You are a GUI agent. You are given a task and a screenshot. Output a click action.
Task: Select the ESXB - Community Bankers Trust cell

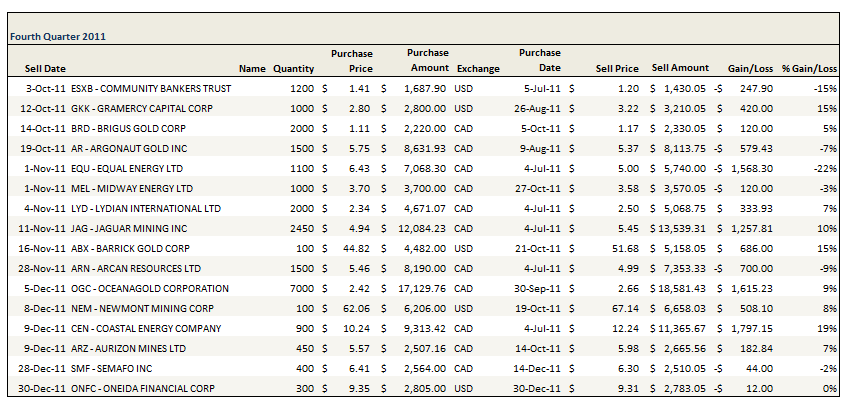click(x=151, y=88)
